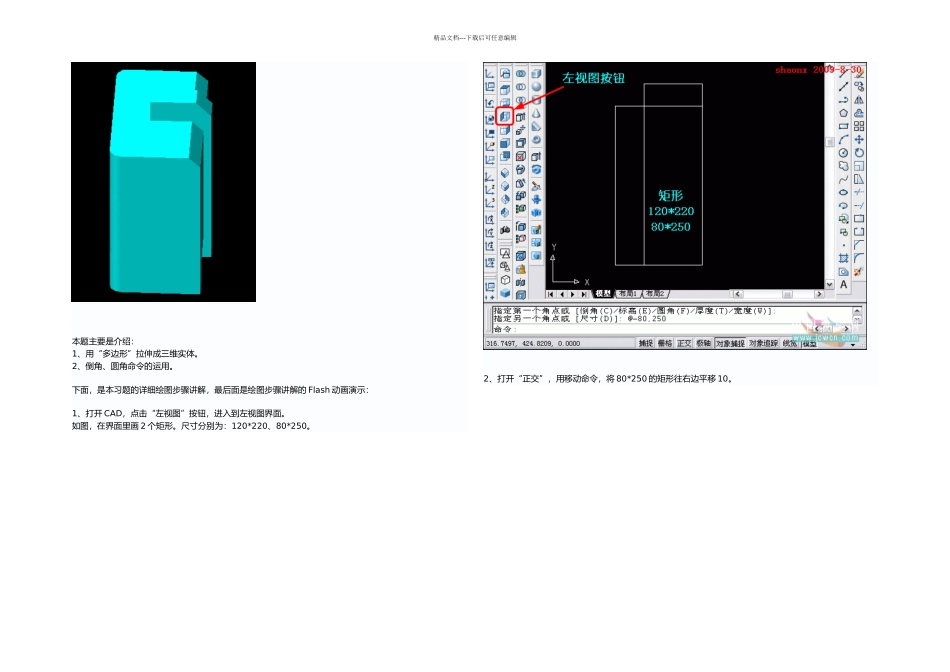Screen dimensions: 950x672
Task: Jump to first layout tab arrow
Action: coord(551,294)
